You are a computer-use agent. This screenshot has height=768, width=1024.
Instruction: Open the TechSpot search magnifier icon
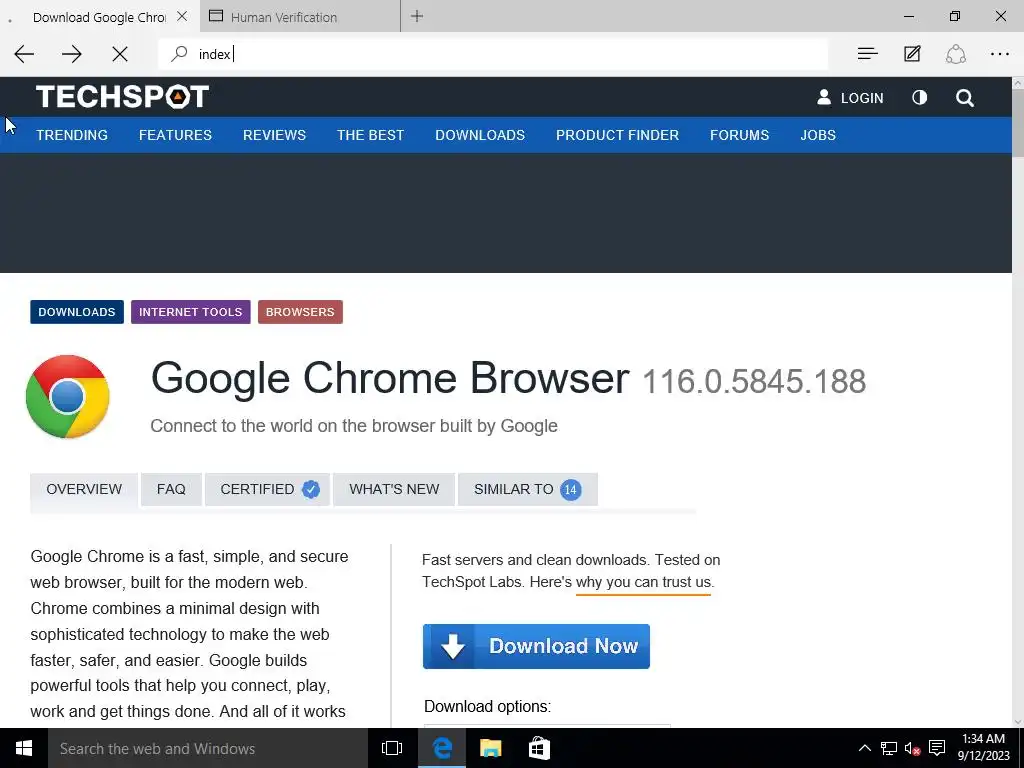tap(965, 98)
